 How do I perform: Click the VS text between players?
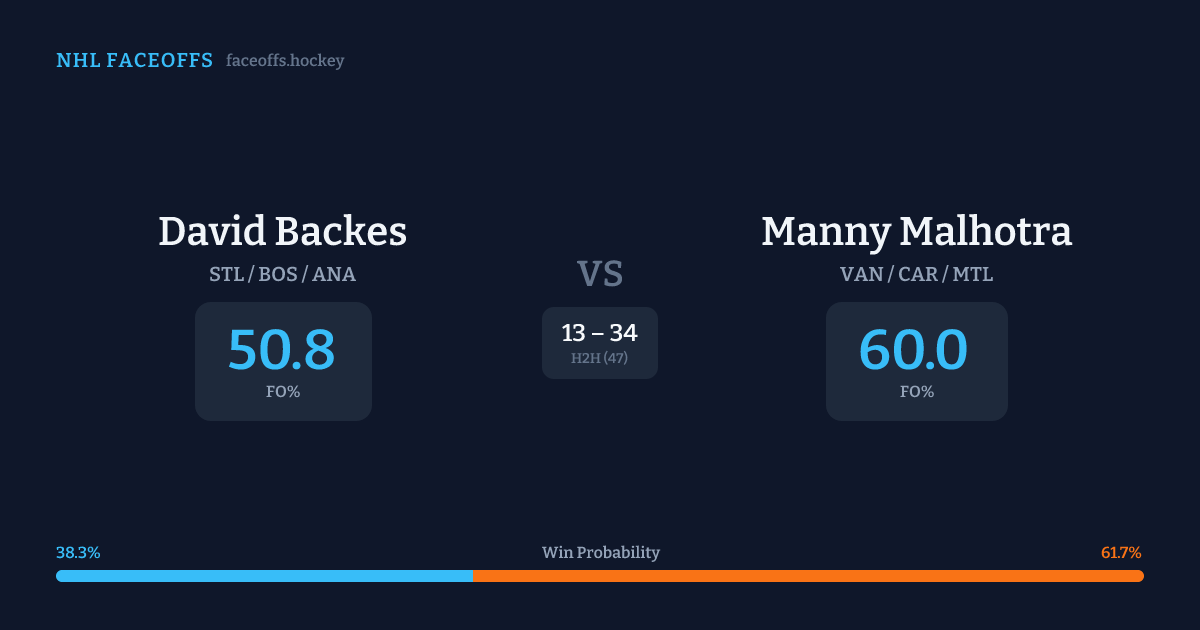600,274
